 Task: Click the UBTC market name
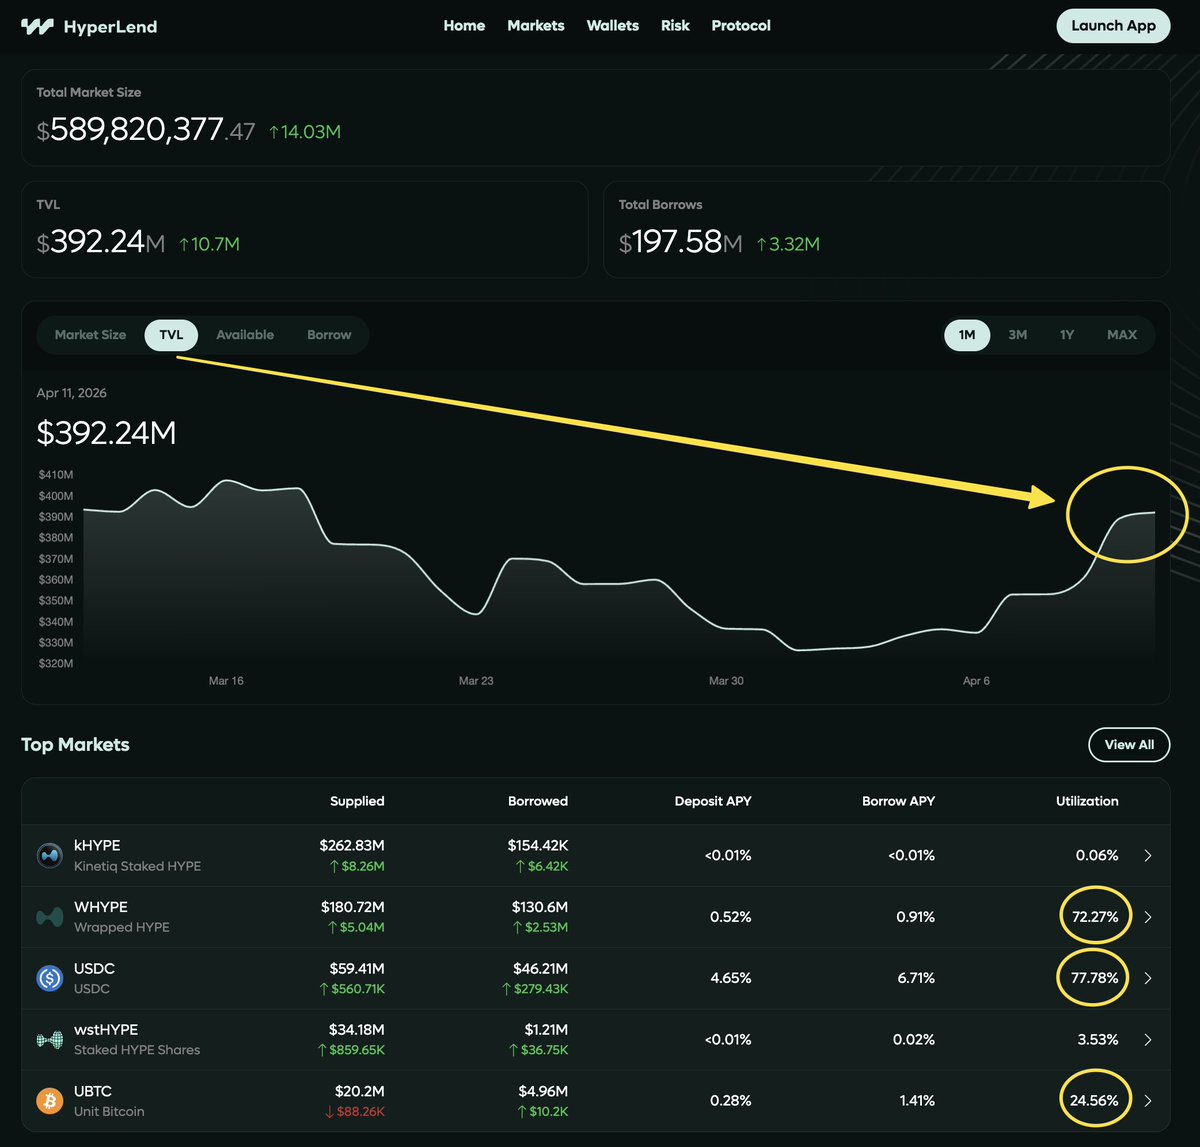(93, 1091)
